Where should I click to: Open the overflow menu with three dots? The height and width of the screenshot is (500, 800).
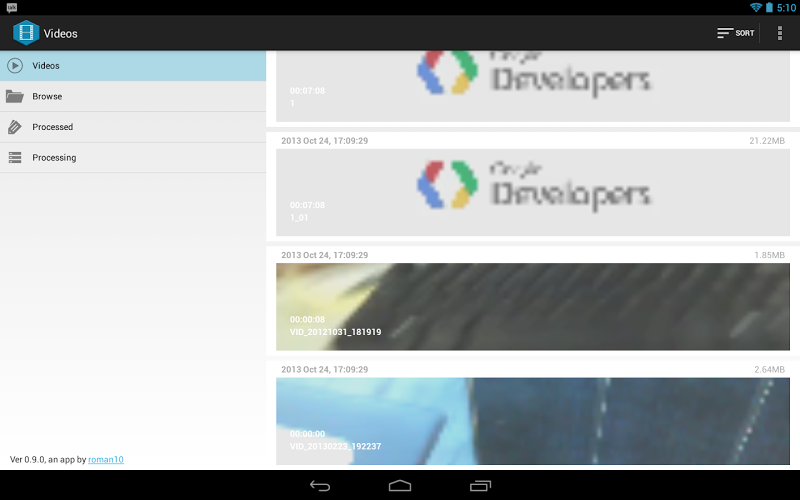point(780,33)
